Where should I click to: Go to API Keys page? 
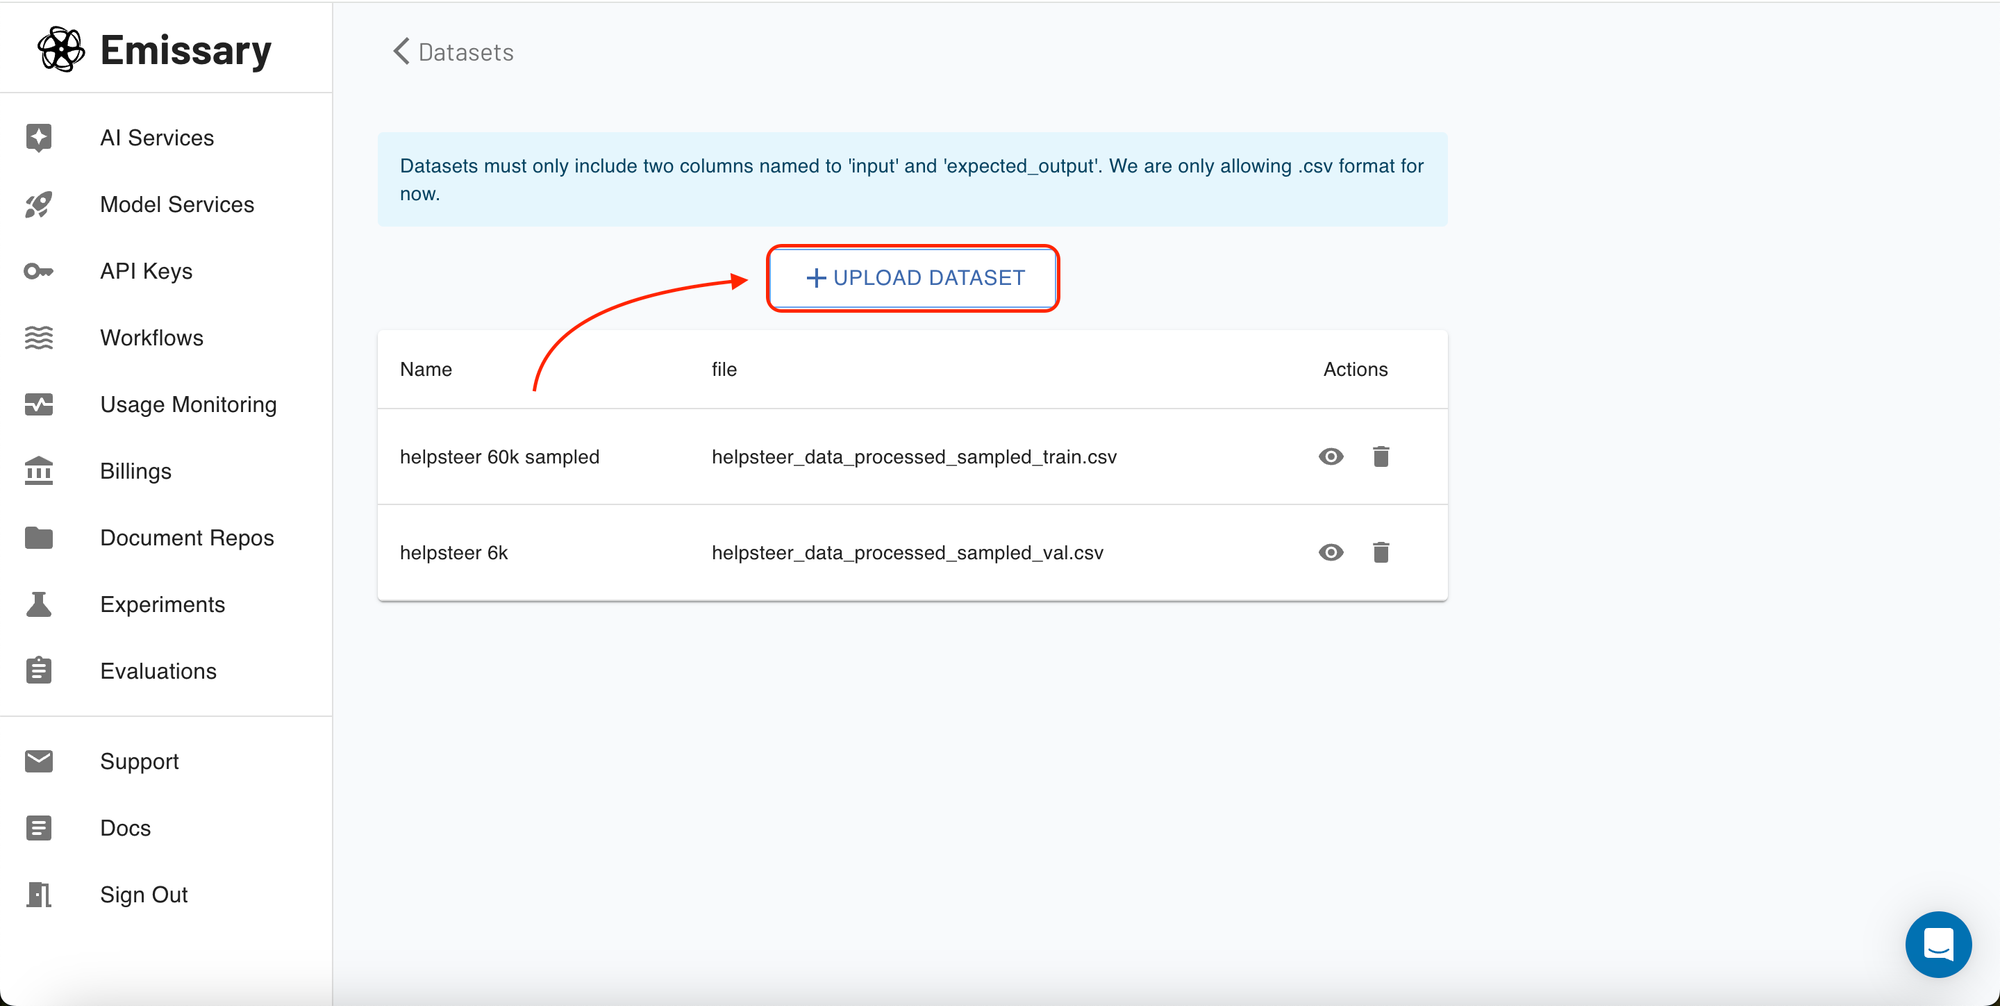click(166, 271)
